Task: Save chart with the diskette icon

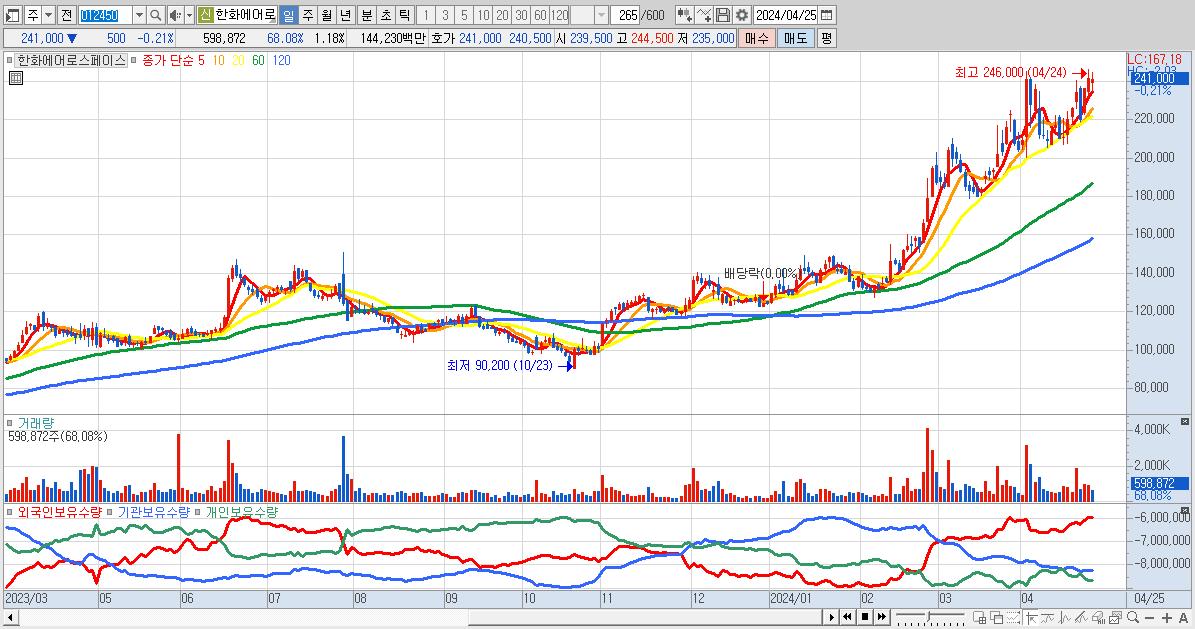Action: coord(722,15)
